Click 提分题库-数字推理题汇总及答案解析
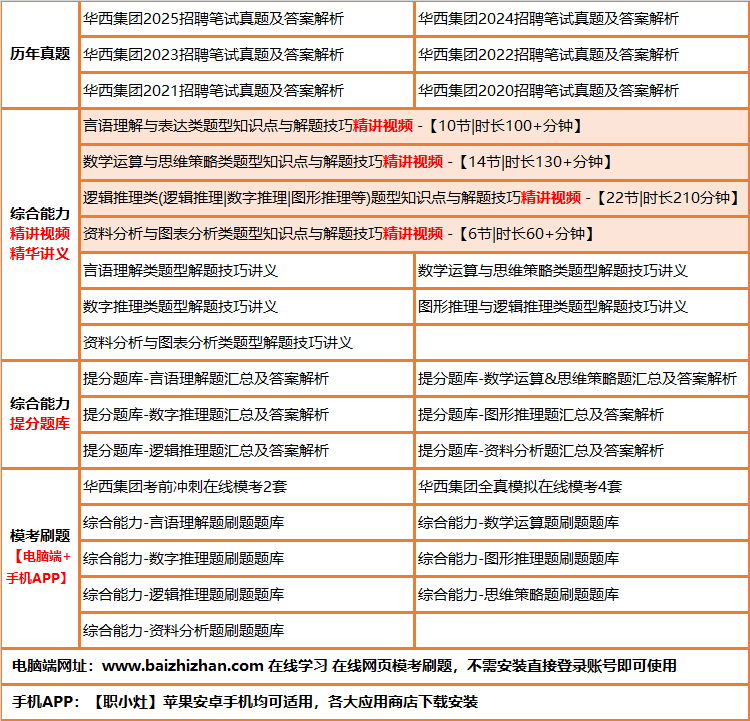 click(x=247, y=415)
